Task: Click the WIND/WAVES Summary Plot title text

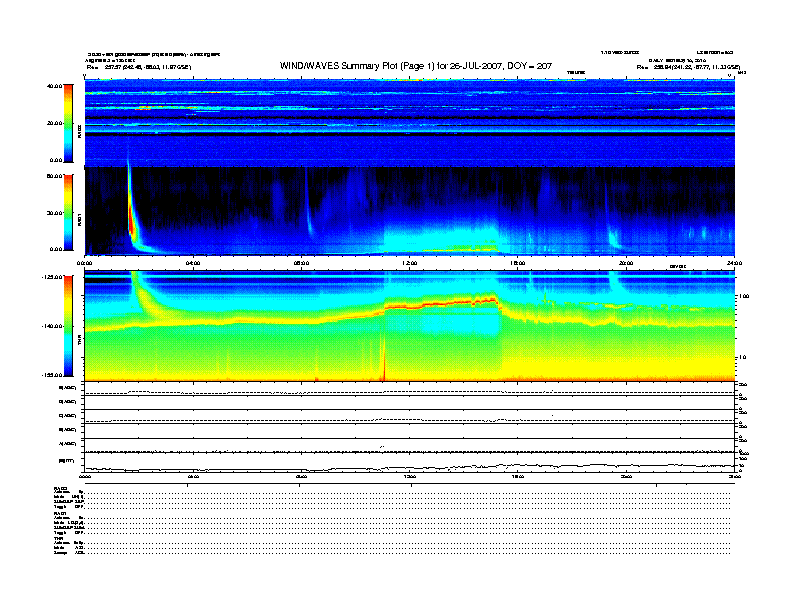Action: pyautogui.click(x=415, y=66)
